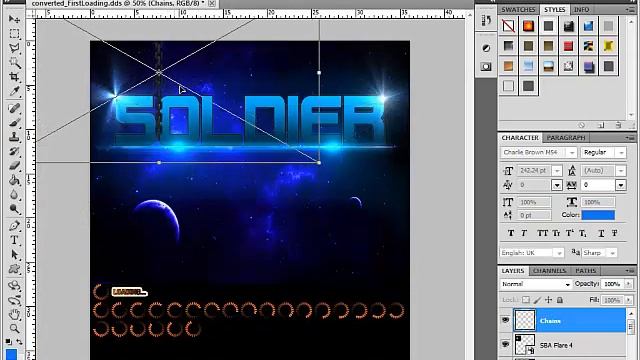Select the Path Selection tool
The width and height of the screenshot is (640, 360).
(x=14, y=255)
